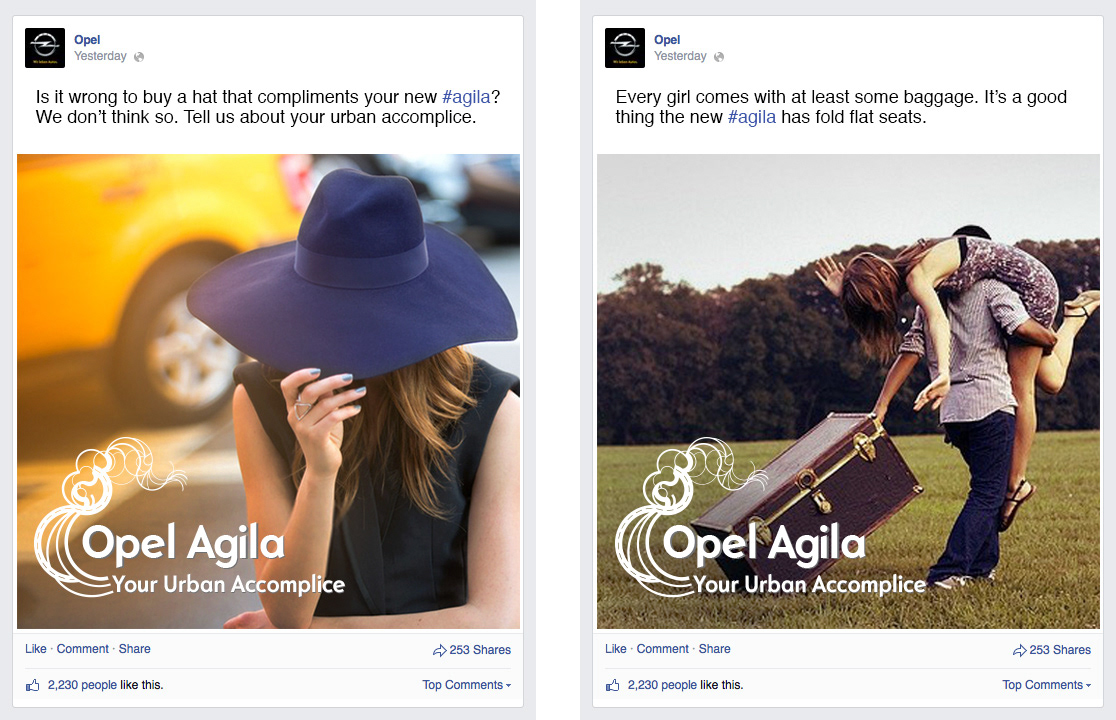Image resolution: width=1116 pixels, height=720 pixels.
Task: View 2,230 people who like left post
Action: click(82, 684)
